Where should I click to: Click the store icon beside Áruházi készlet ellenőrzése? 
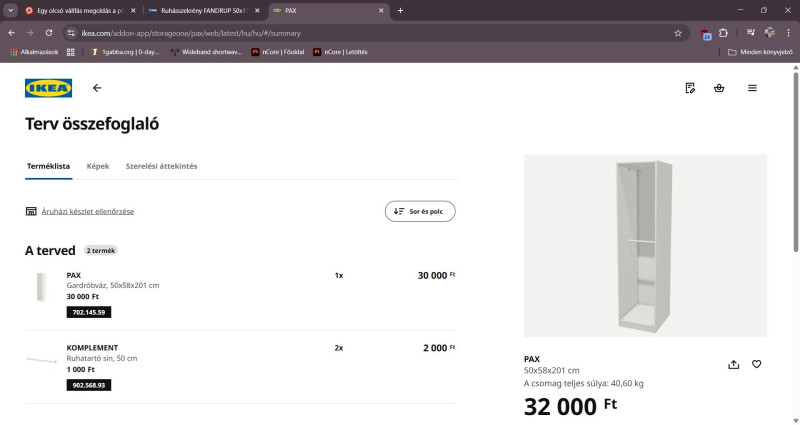click(31, 211)
